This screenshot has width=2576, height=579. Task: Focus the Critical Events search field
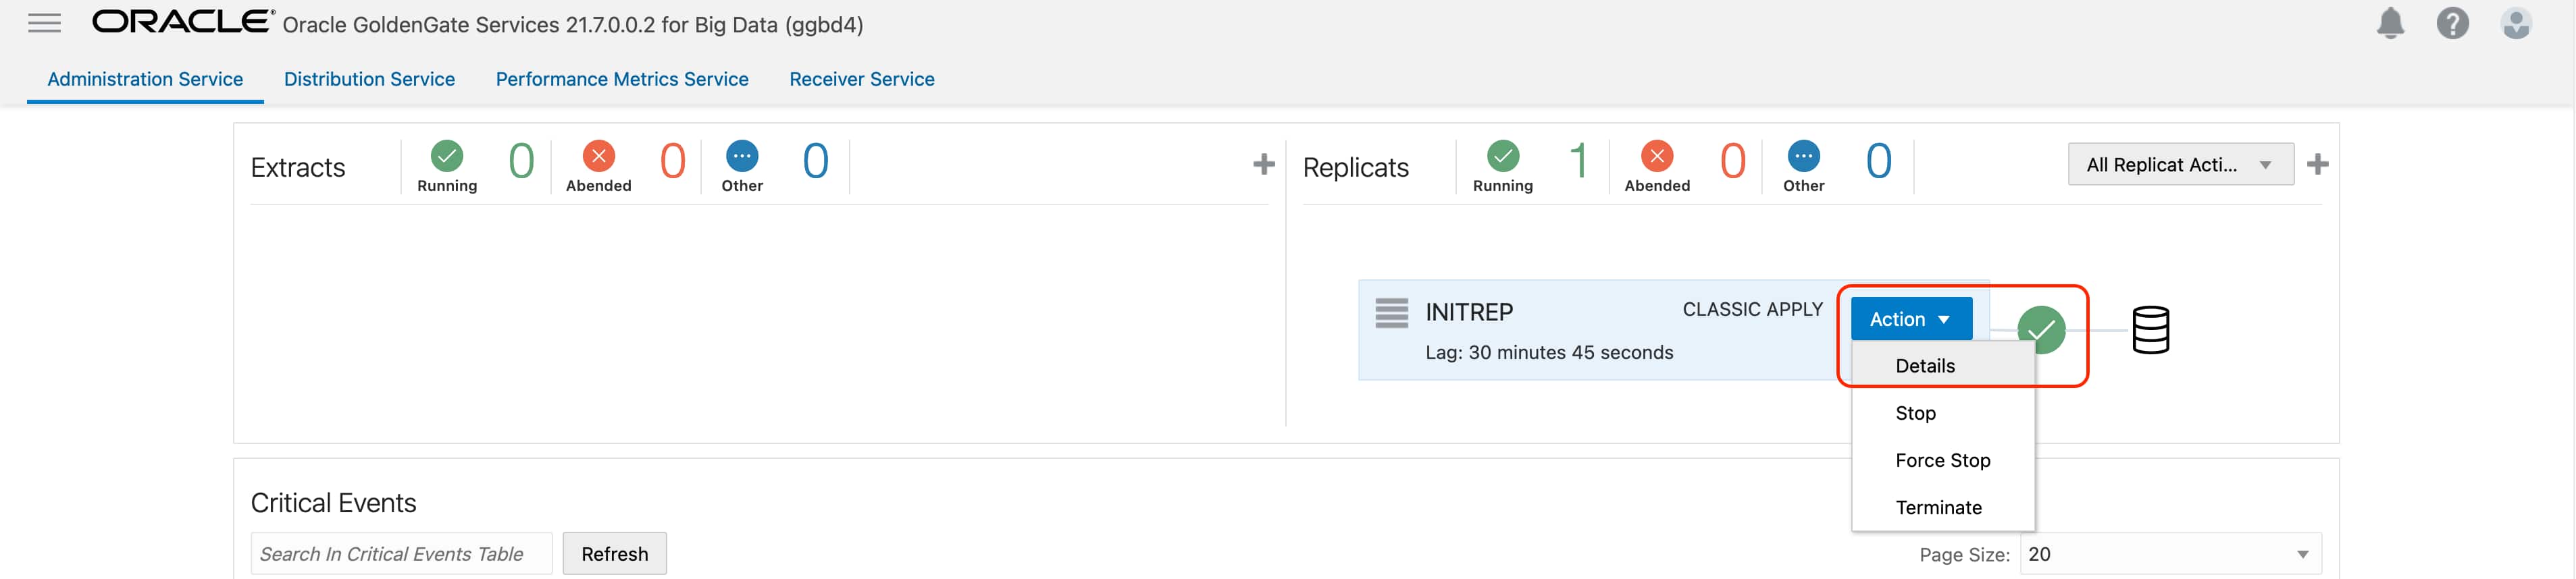(401, 554)
